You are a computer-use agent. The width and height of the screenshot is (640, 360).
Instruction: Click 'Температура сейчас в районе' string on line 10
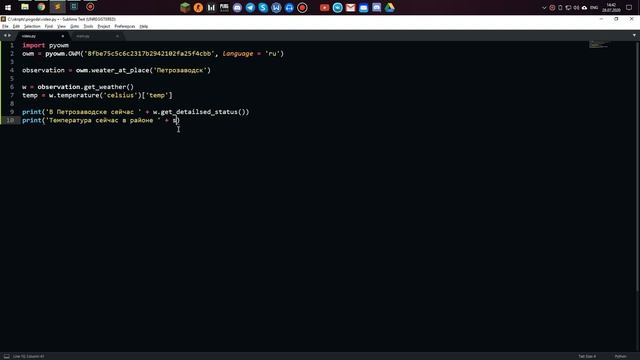(x=104, y=120)
